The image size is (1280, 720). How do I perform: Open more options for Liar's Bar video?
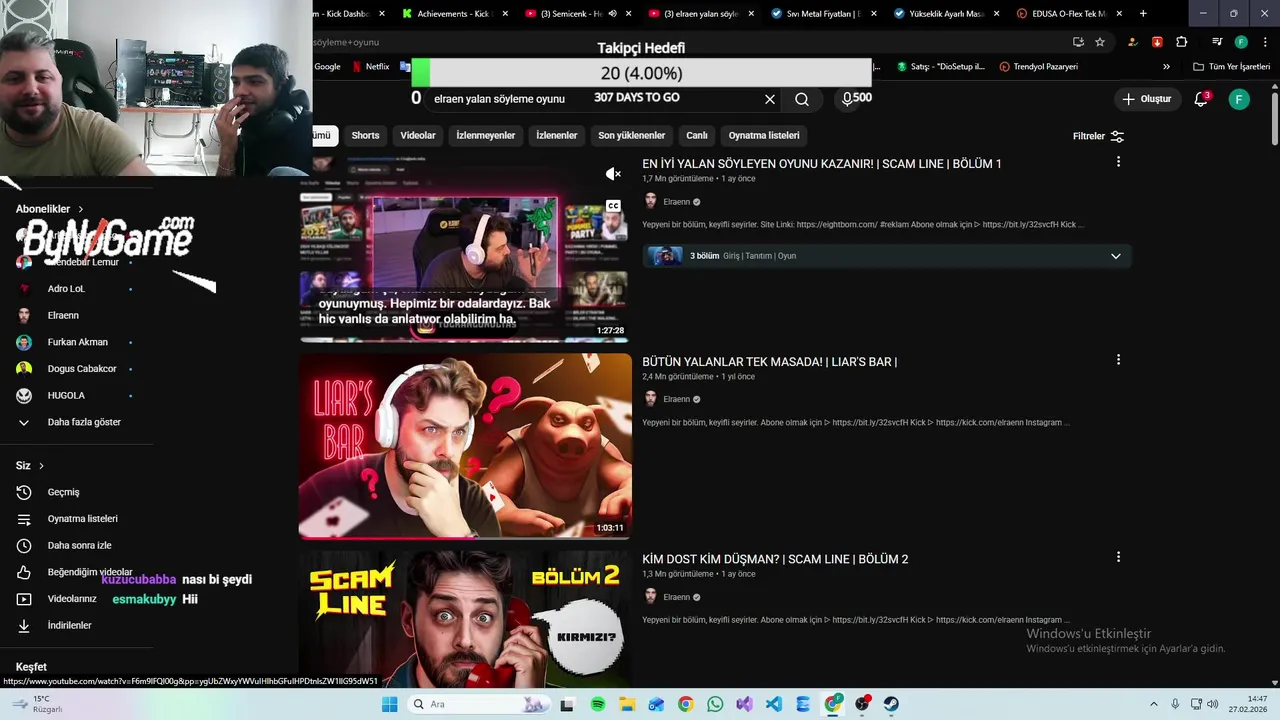click(x=1118, y=360)
